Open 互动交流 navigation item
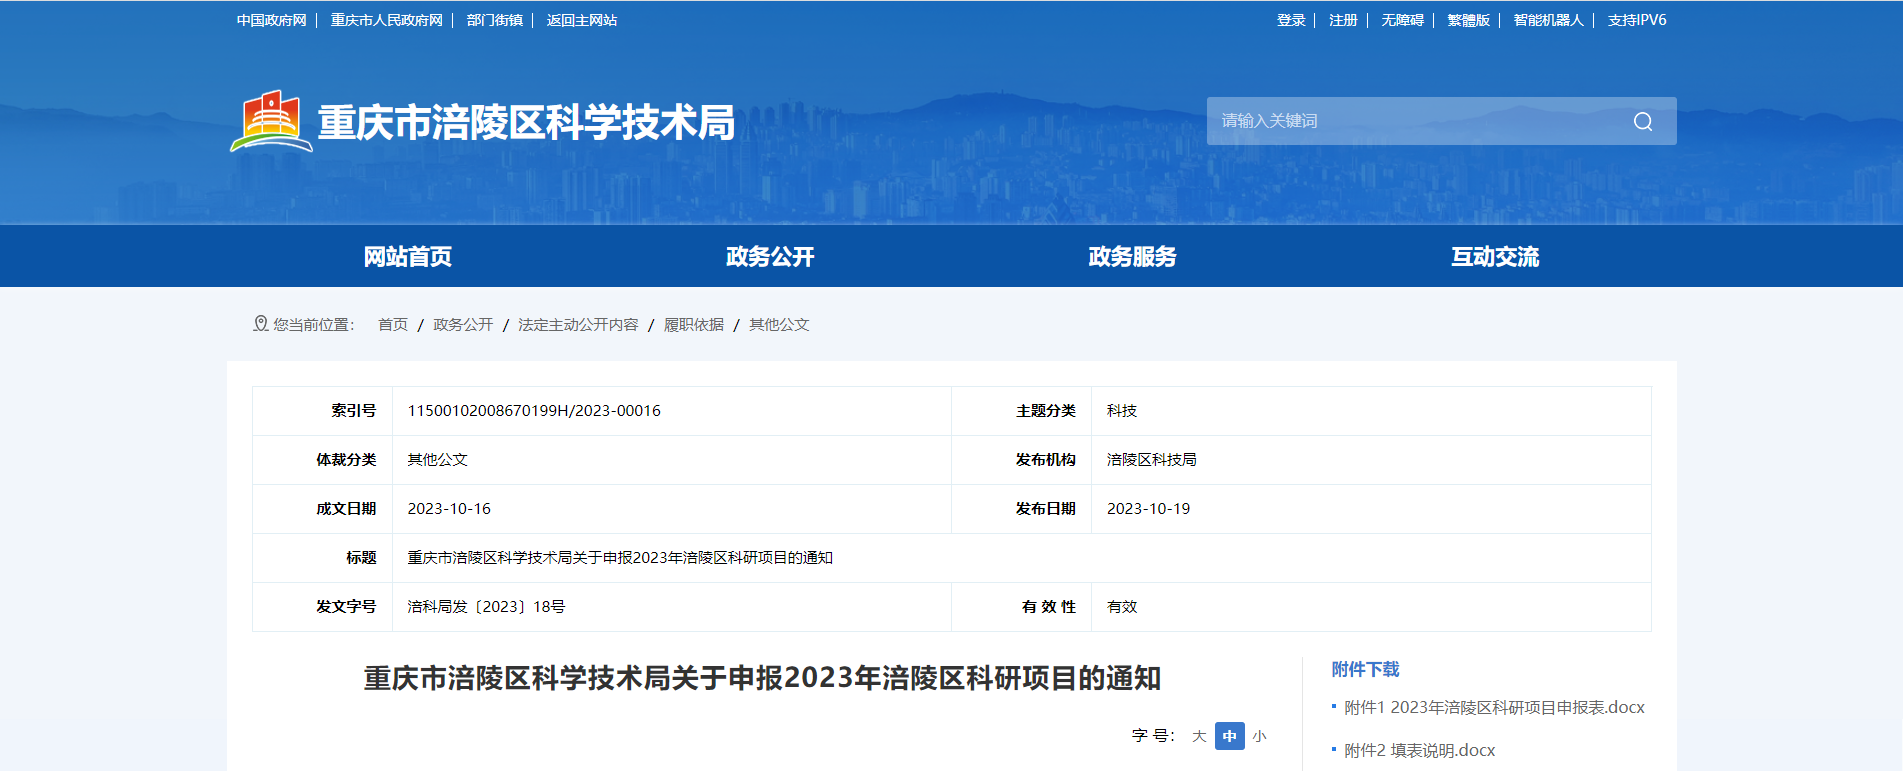1903x771 pixels. 1495,257
